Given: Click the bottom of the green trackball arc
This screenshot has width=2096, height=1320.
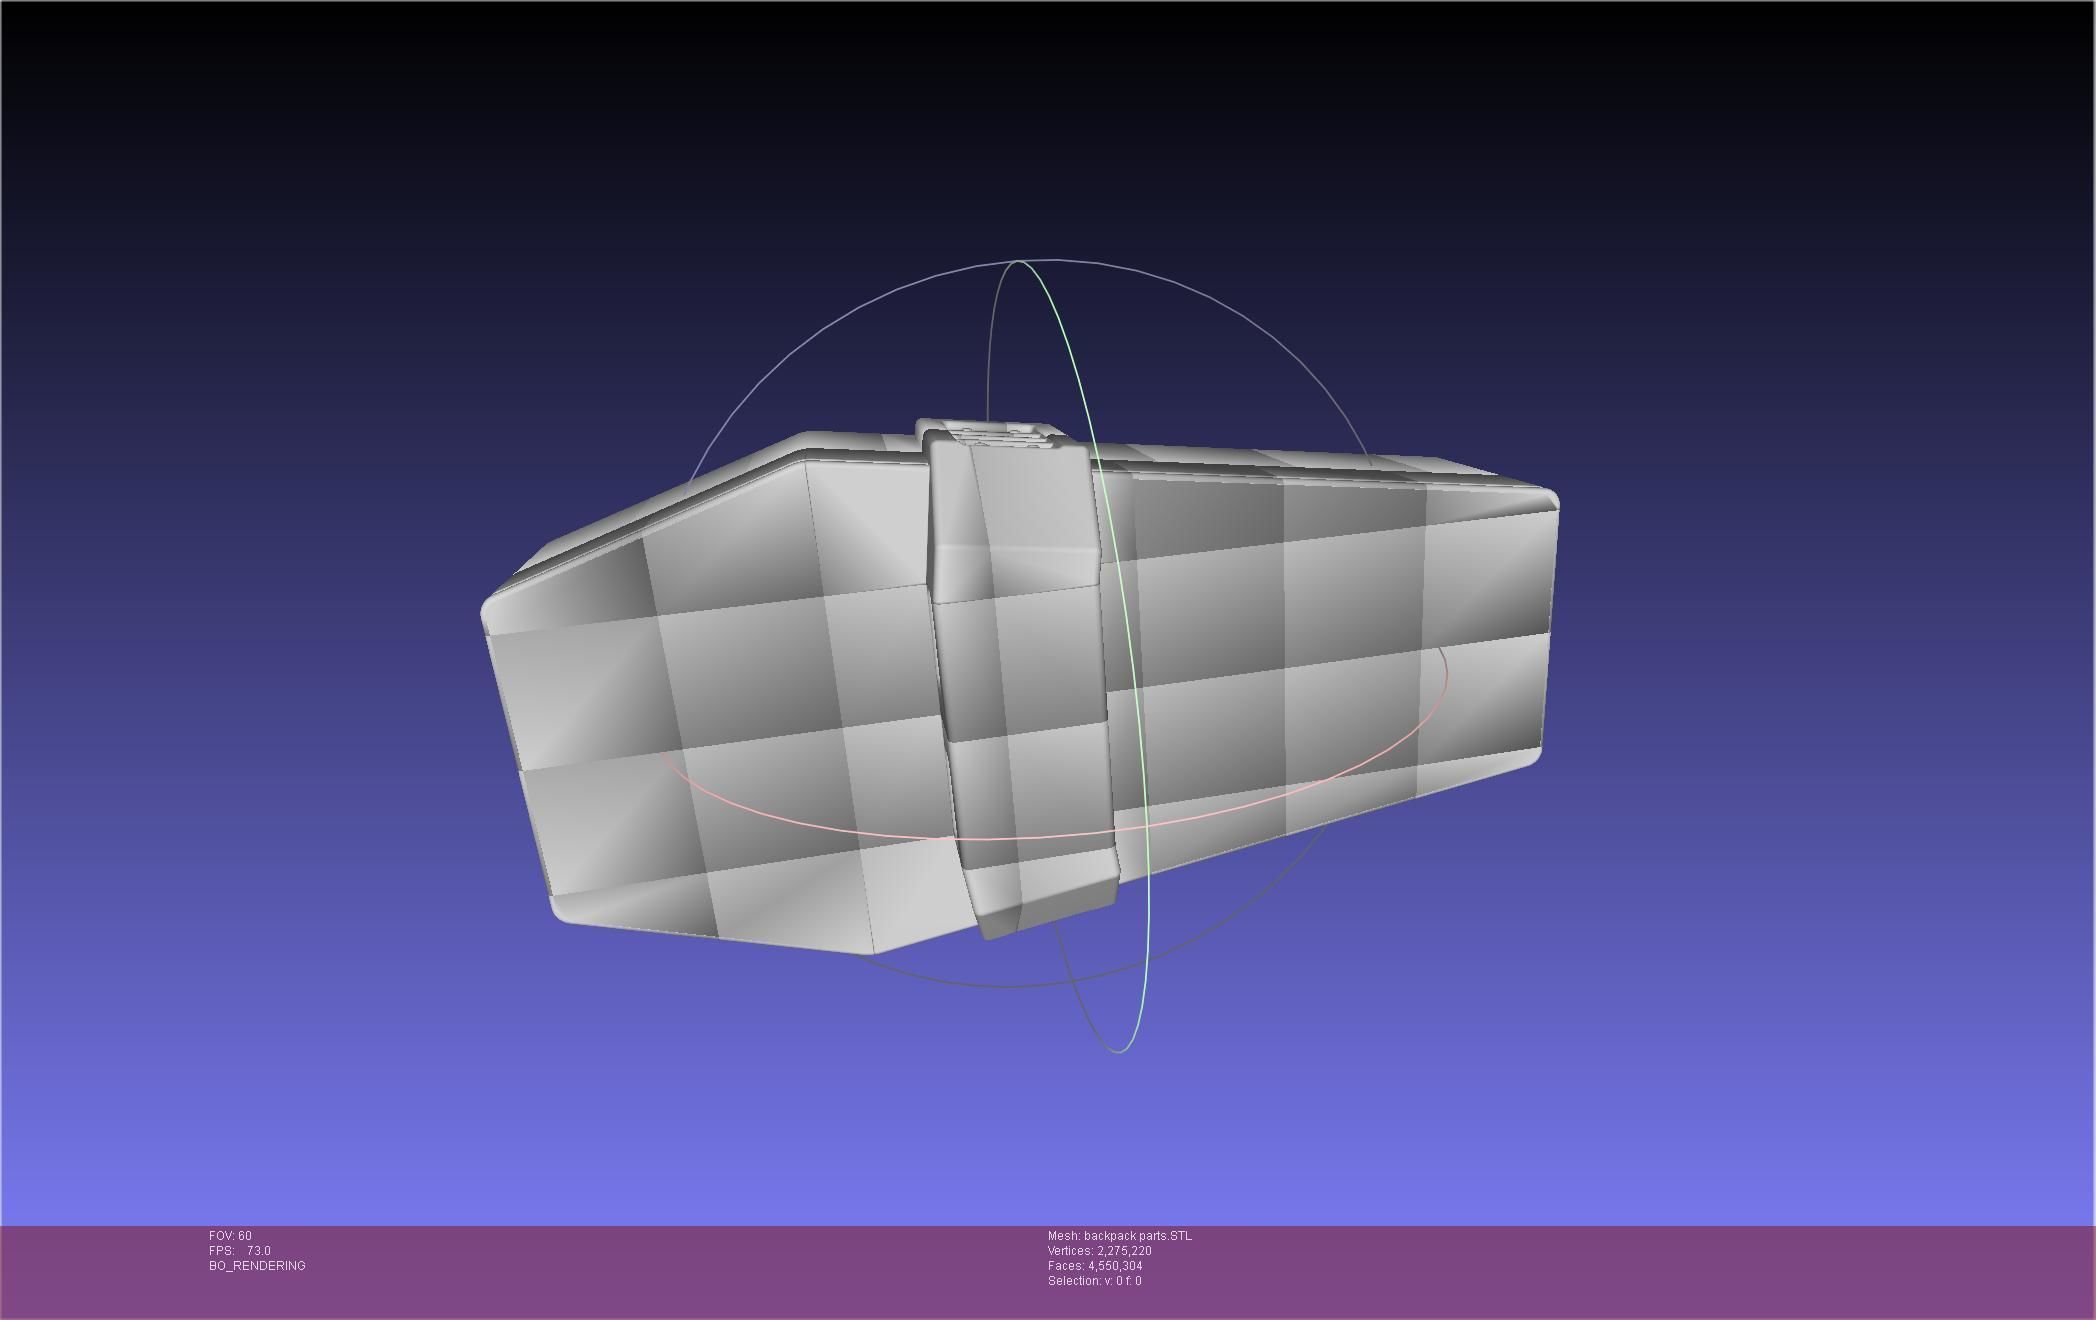Looking at the screenshot, I should point(1120,1051).
